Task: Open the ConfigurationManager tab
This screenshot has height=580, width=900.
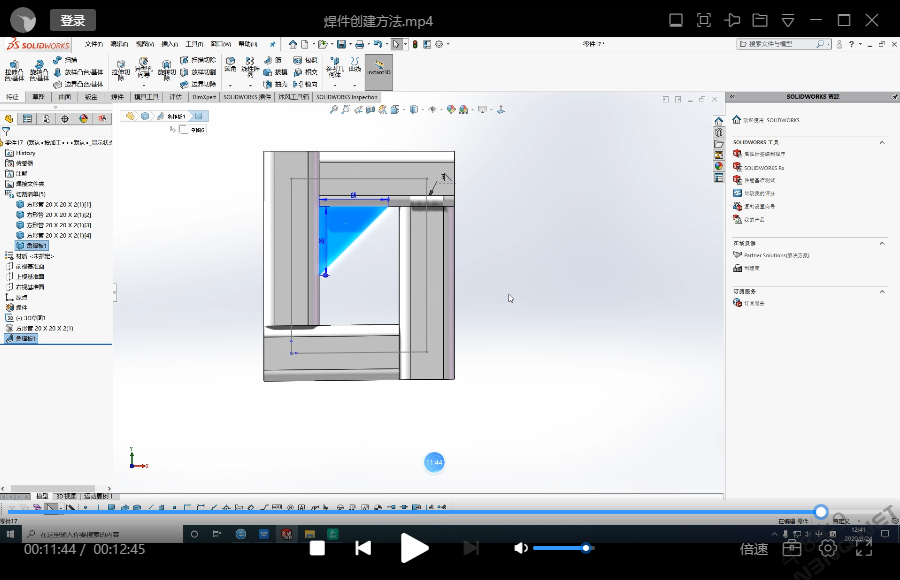Action: pos(46,118)
